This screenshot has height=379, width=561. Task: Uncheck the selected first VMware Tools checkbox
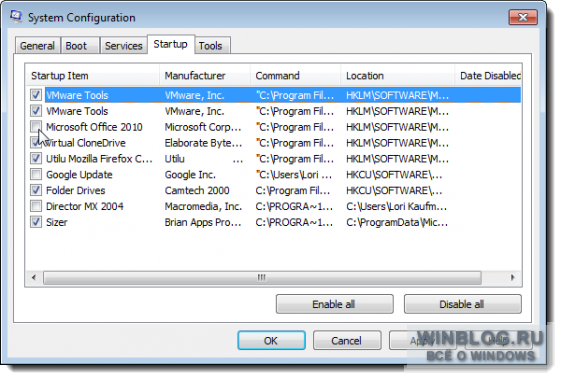tap(36, 95)
